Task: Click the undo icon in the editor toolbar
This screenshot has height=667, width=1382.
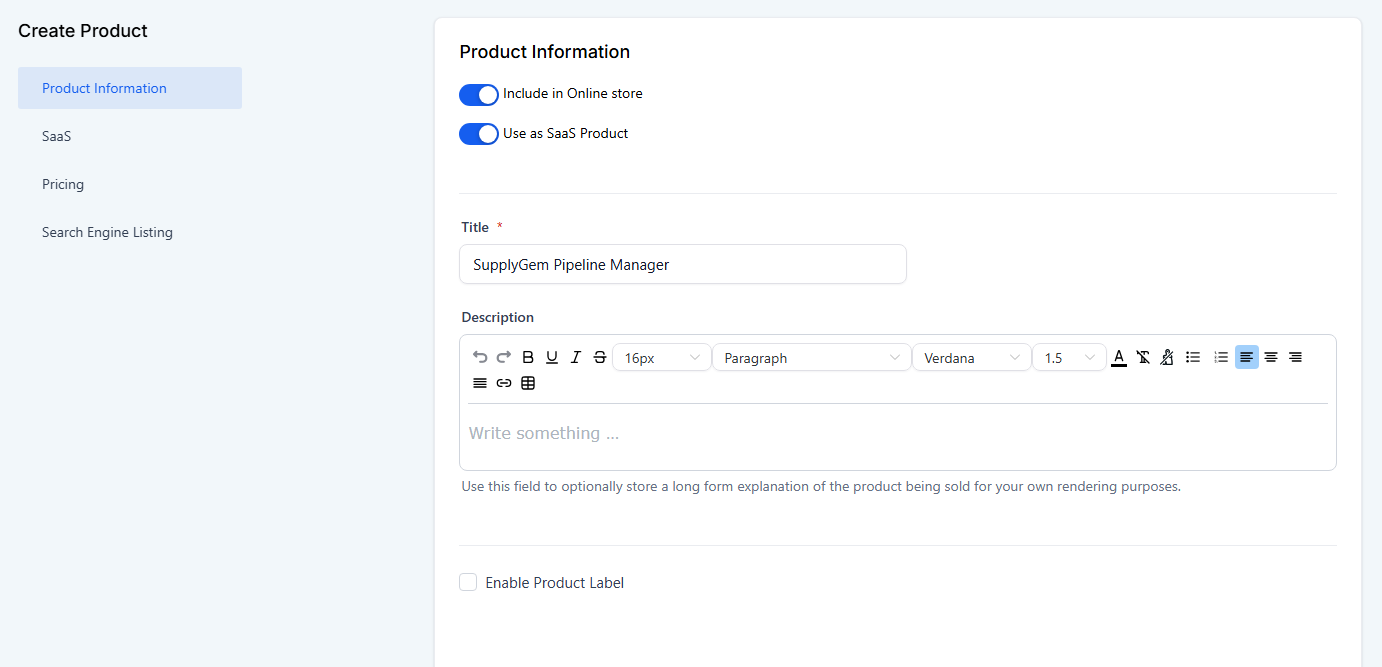Action: tap(480, 357)
